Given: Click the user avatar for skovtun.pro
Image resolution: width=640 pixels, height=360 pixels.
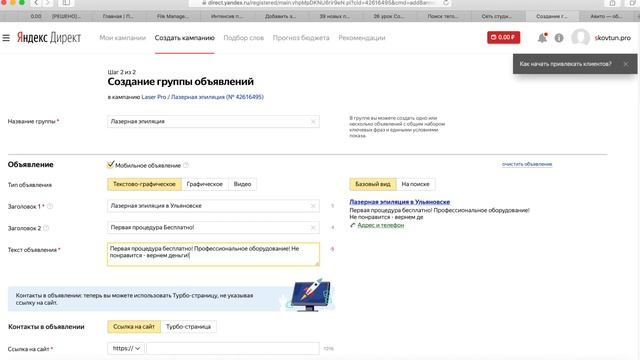Looking at the screenshot, I should [x=580, y=38].
